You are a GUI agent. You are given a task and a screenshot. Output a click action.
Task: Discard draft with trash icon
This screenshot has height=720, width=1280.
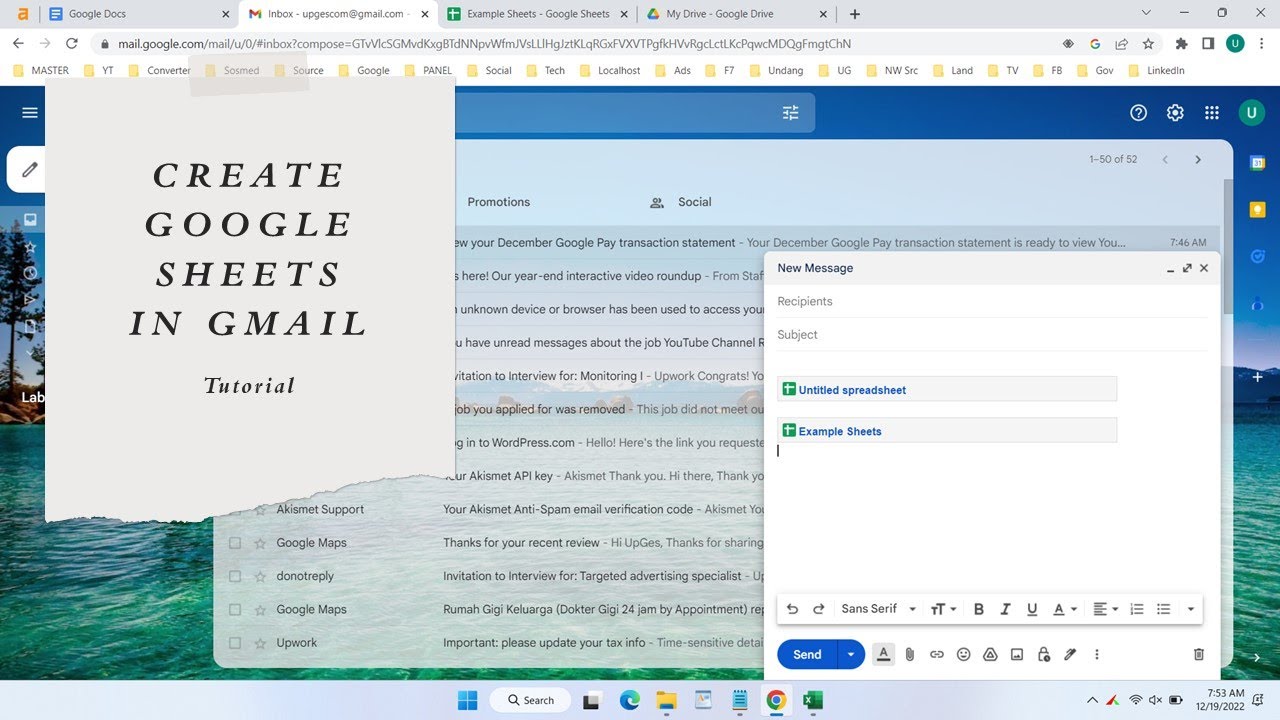[1199, 654]
